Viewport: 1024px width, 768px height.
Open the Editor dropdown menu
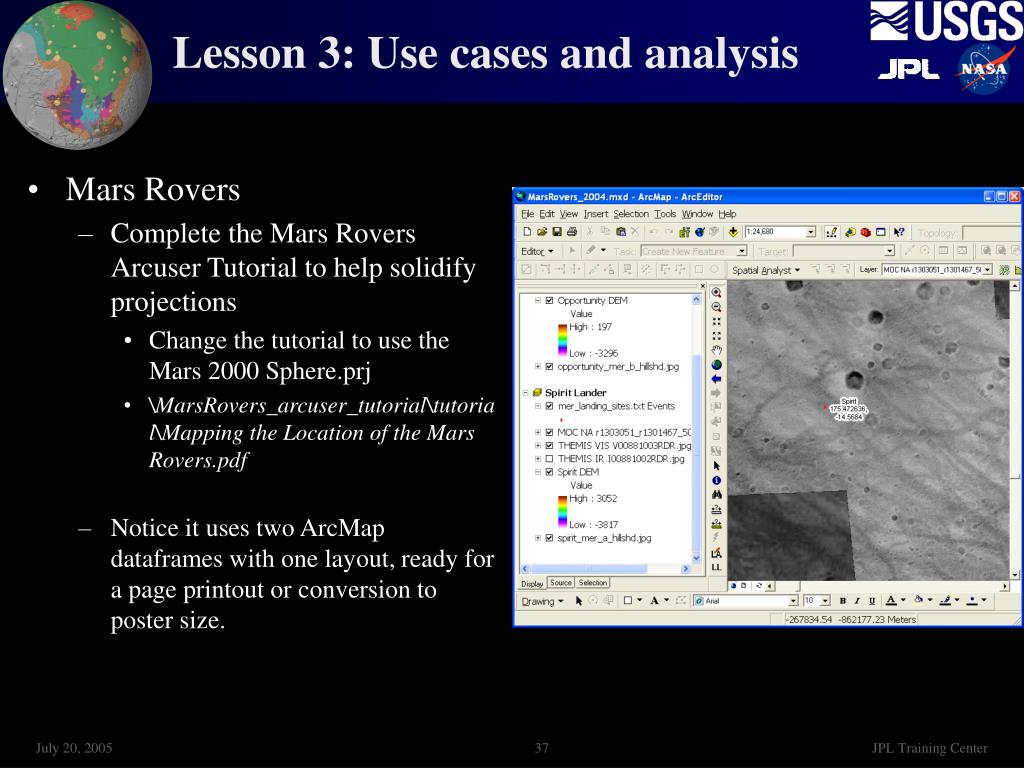click(537, 251)
